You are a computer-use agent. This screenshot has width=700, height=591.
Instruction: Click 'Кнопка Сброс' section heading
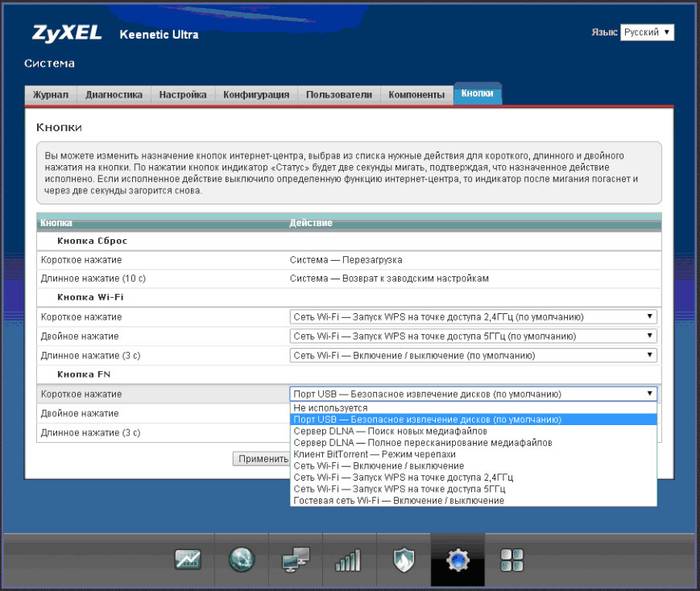(x=92, y=241)
